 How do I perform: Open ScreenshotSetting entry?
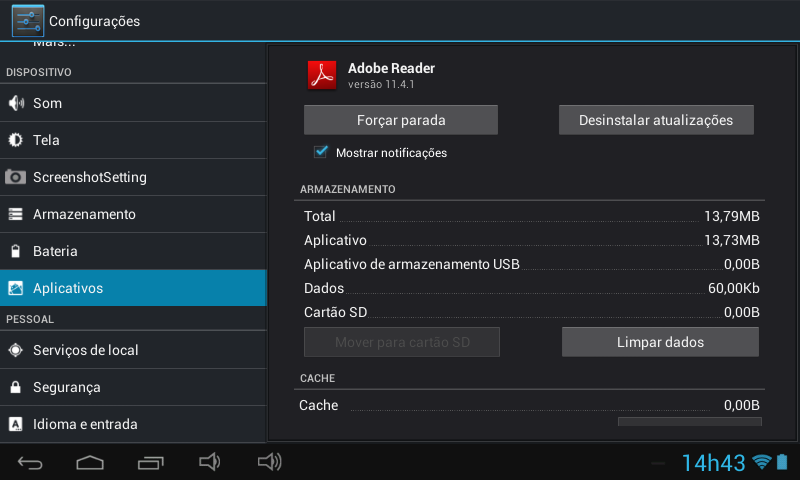pyautogui.click(x=133, y=177)
